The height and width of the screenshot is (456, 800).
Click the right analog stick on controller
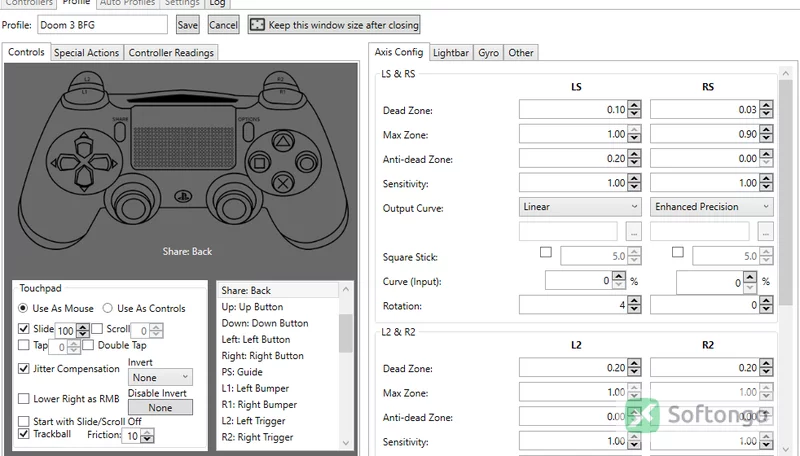pos(234,206)
